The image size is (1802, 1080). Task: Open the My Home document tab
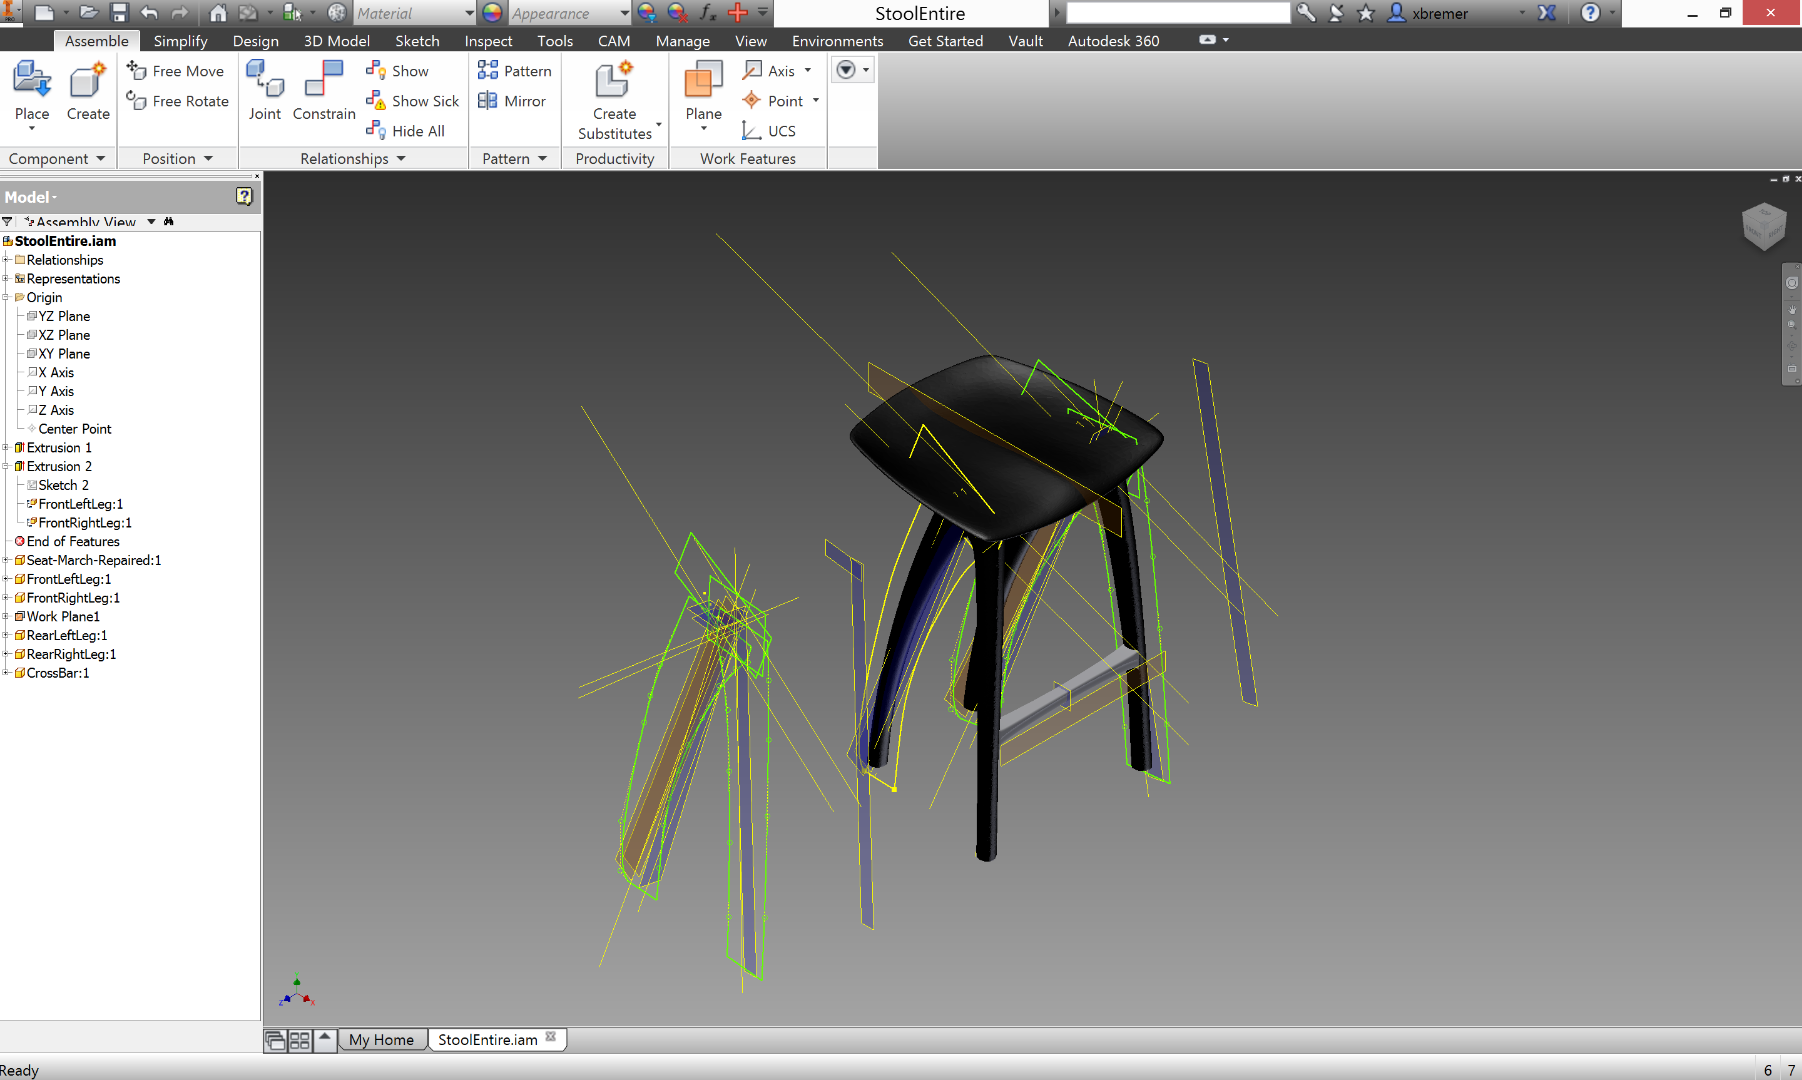pos(381,1040)
